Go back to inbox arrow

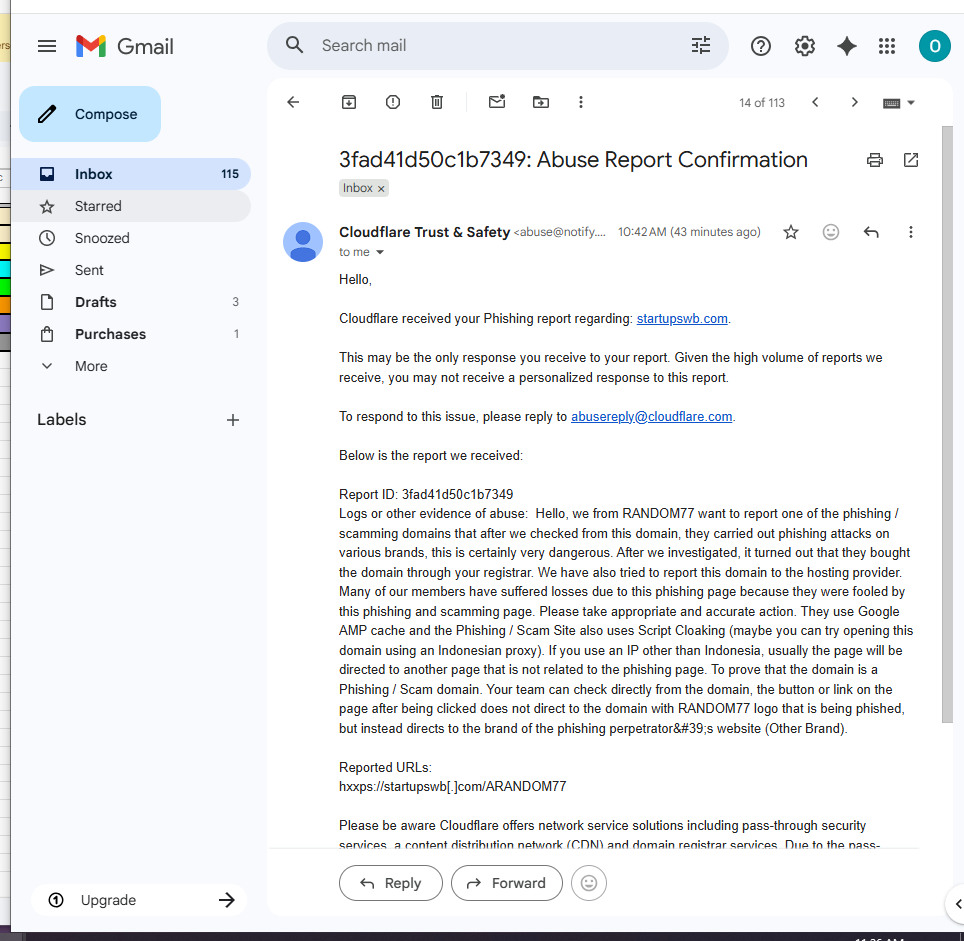(293, 102)
